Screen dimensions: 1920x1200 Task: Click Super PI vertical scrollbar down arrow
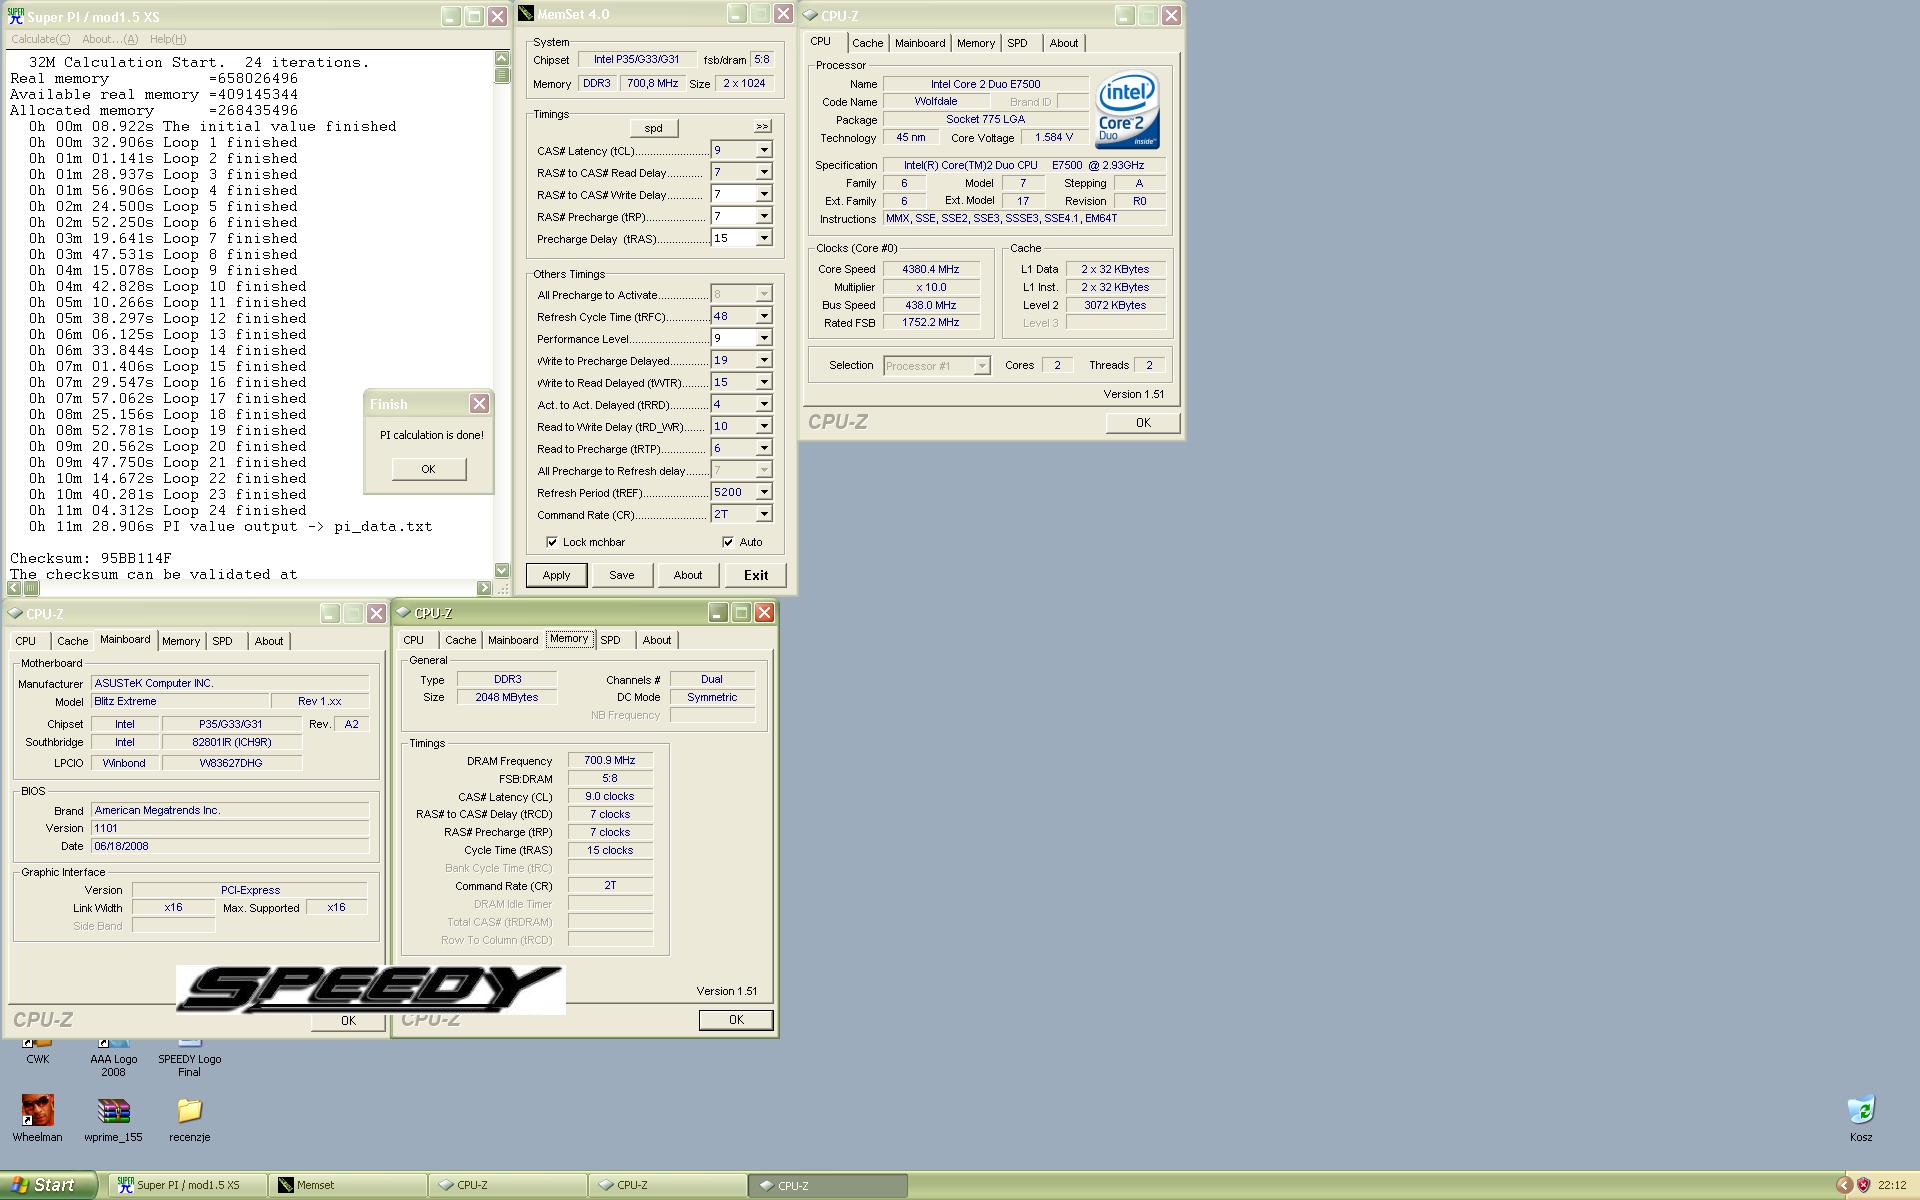coord(502,570)
